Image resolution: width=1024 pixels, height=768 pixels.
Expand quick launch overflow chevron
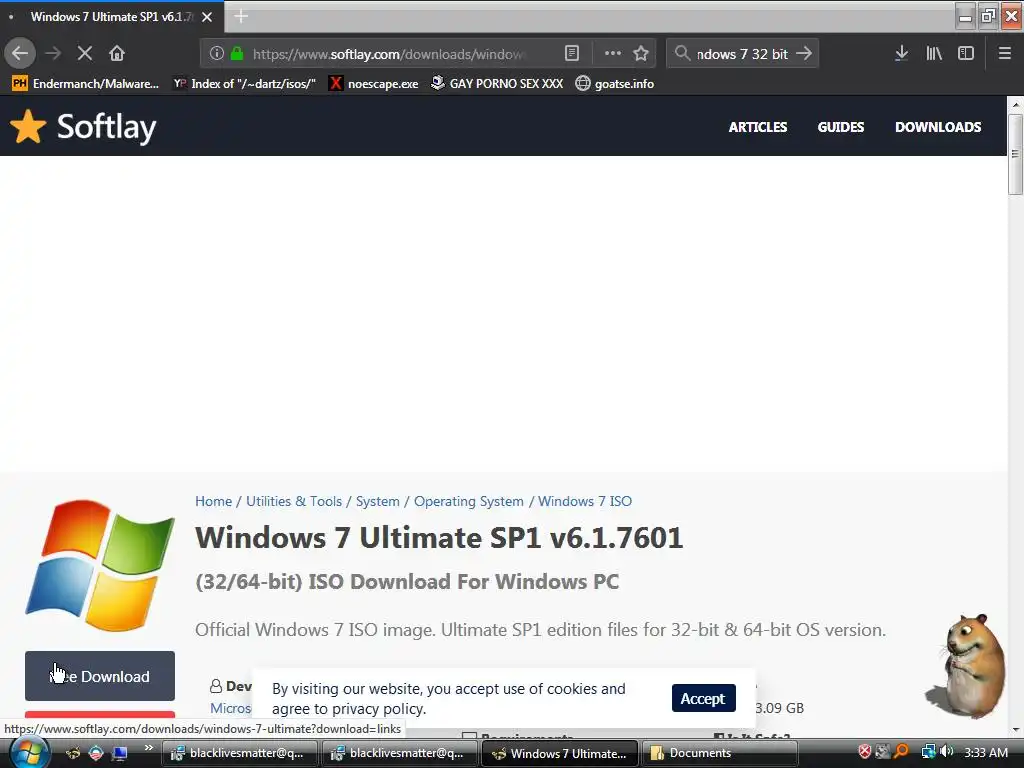tap(149, 747)
